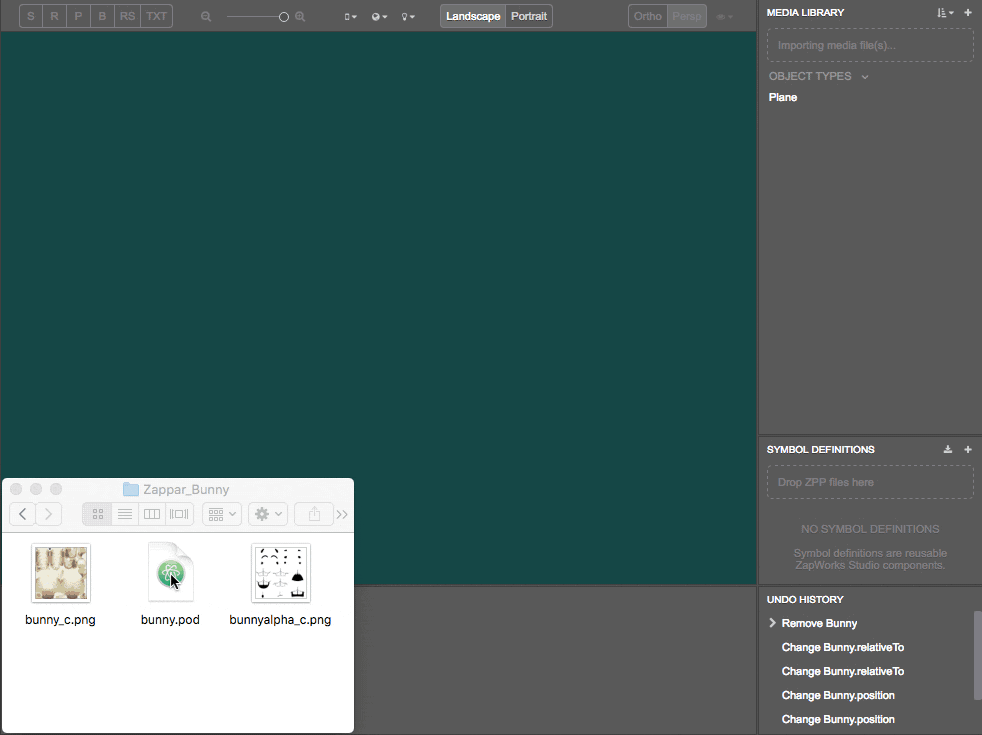This screenshot has width=982, height=735.
Task: Select the TXT toolbar button
Action: coord(157,16)
